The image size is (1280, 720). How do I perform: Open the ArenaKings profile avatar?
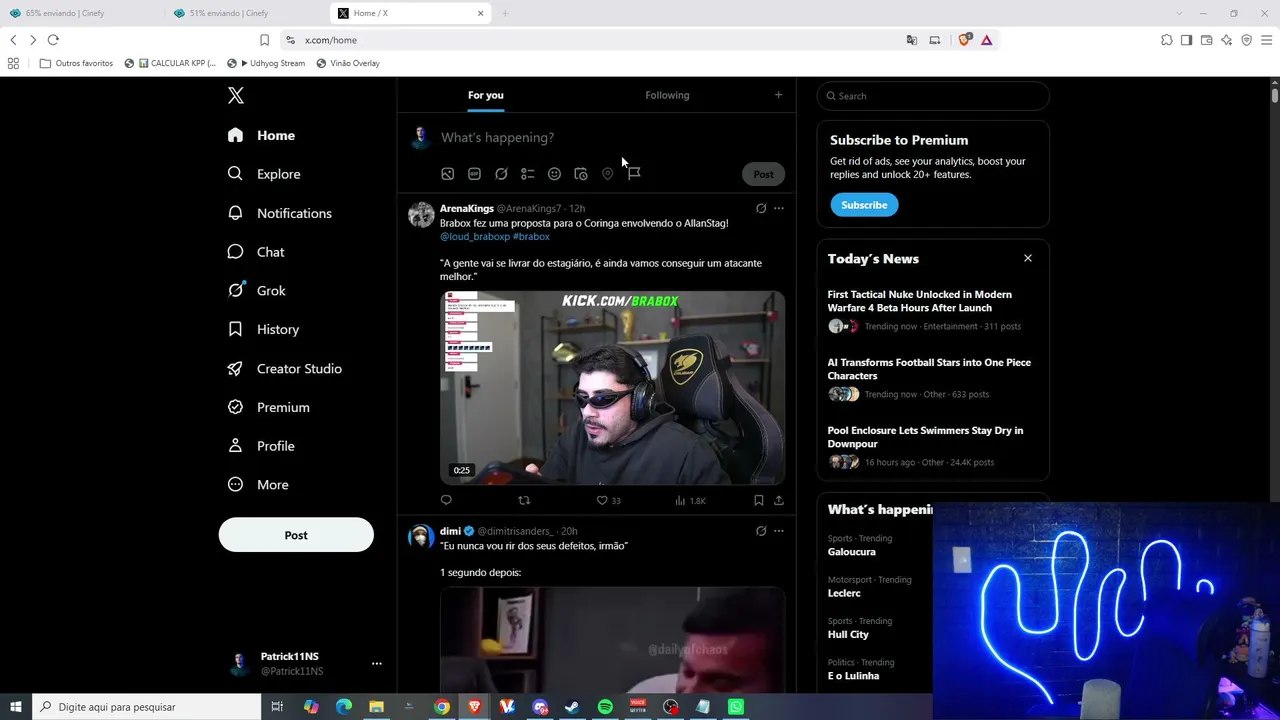(421, 215)
